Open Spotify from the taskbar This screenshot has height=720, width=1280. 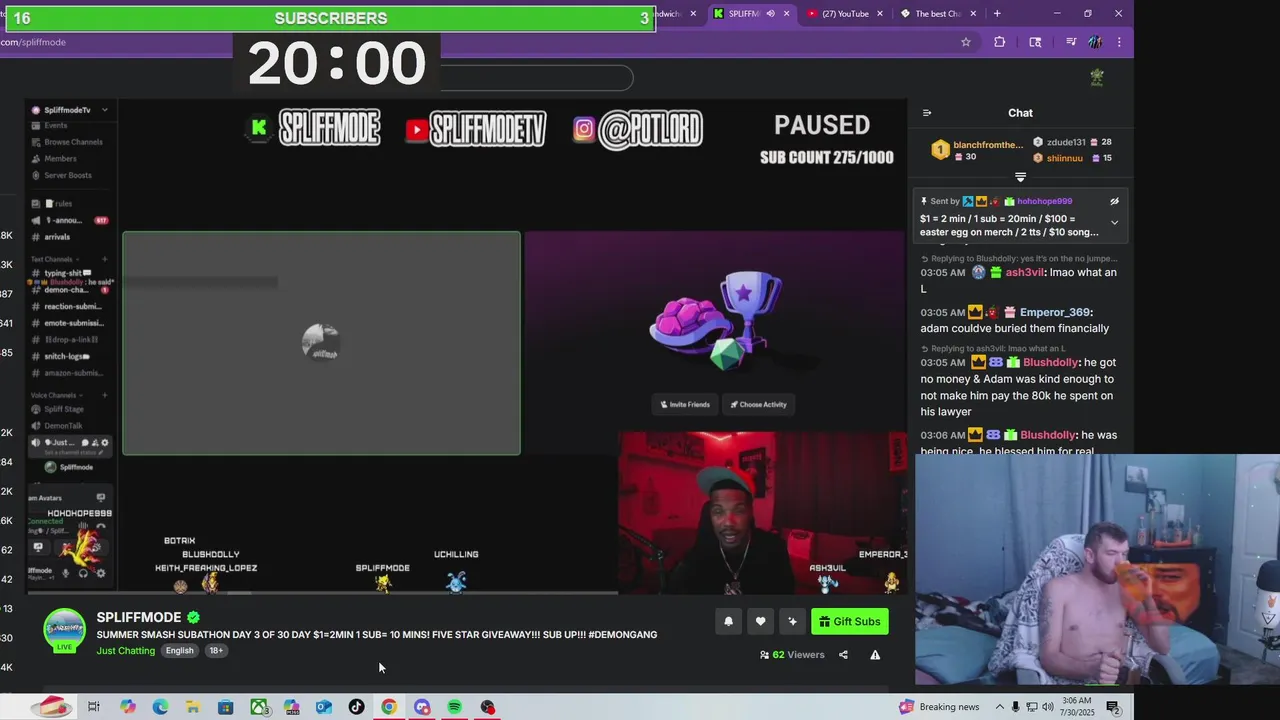[x=455, y=707]
